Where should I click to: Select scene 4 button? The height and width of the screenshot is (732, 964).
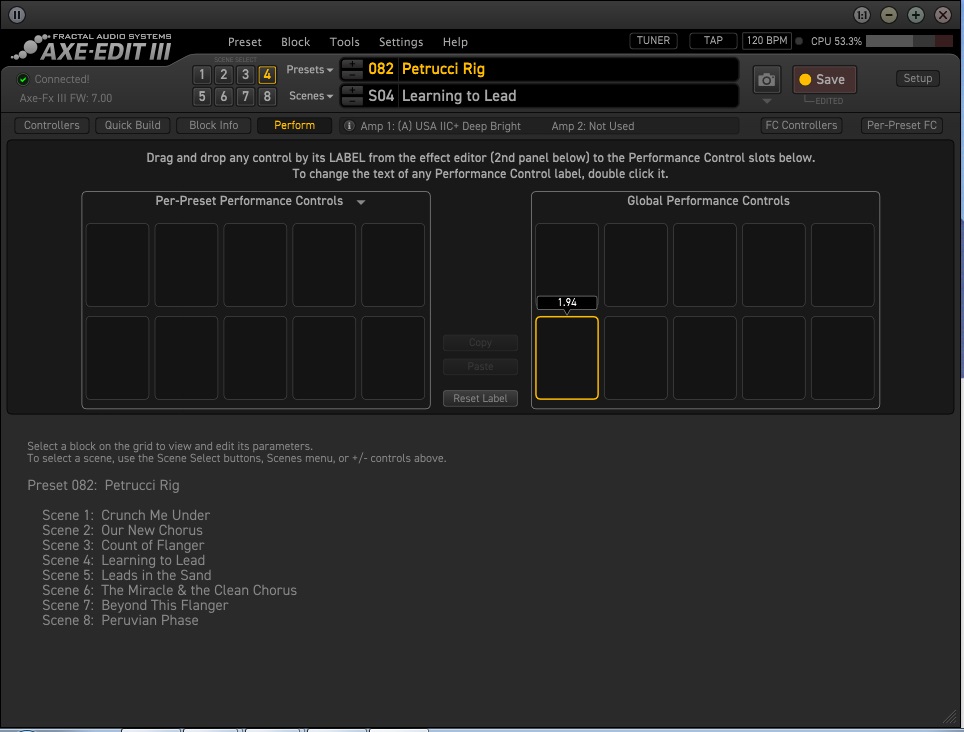pos(267,75)
